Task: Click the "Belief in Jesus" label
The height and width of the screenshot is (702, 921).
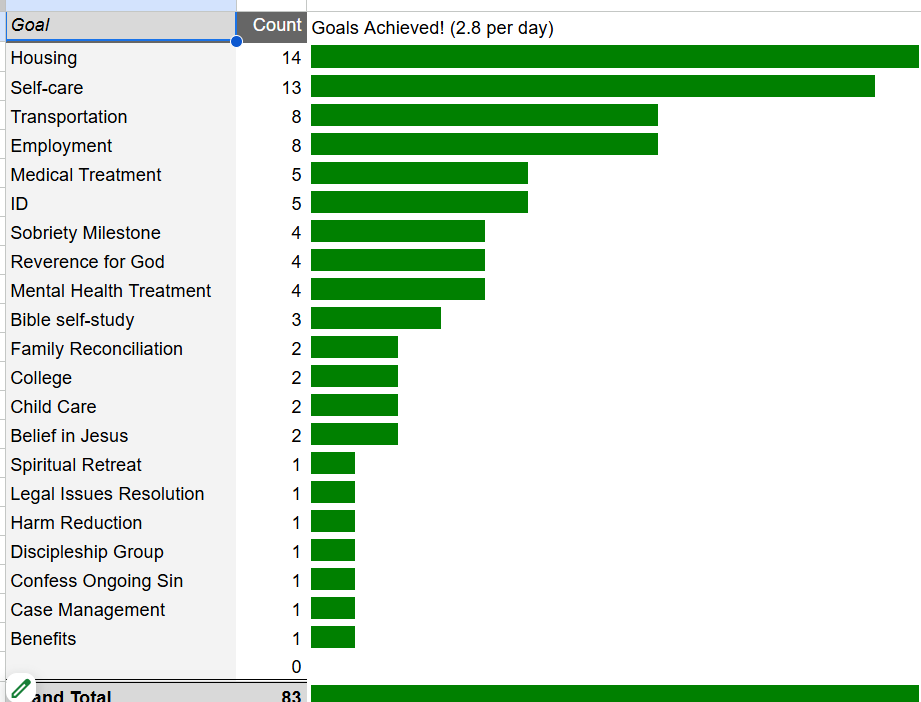Action: (x=69, y=435)
